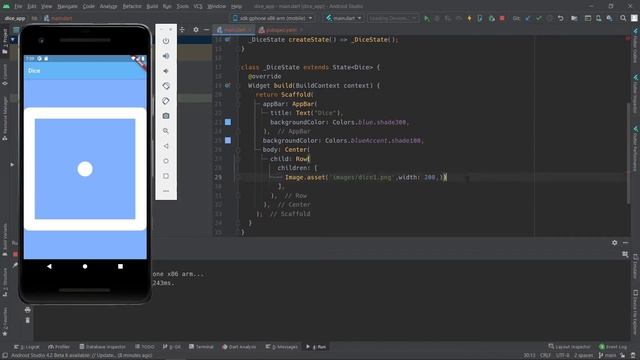The image size is (640, 360).
Task: Toggle fold marker beside Scaffold line
Action: coord(238,95)
